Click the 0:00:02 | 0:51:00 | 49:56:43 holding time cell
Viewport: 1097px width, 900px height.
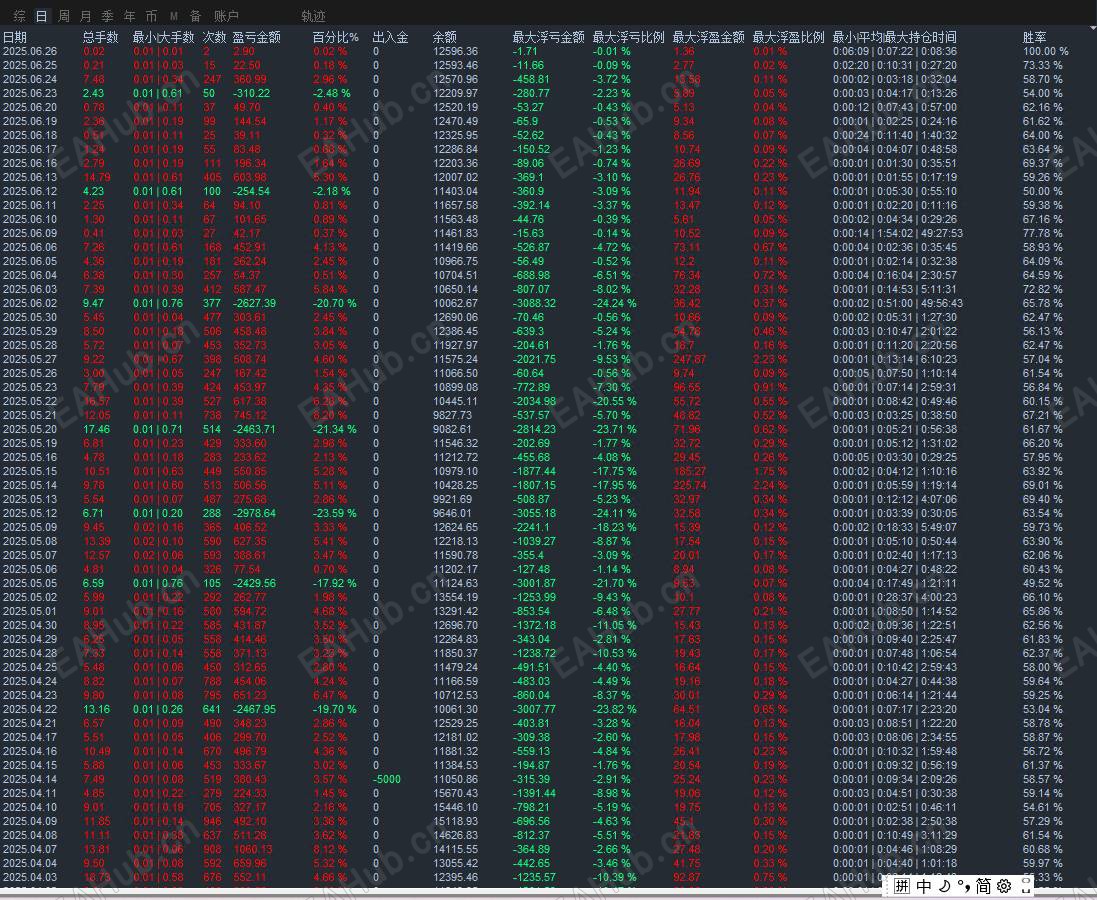click(898, 303)
